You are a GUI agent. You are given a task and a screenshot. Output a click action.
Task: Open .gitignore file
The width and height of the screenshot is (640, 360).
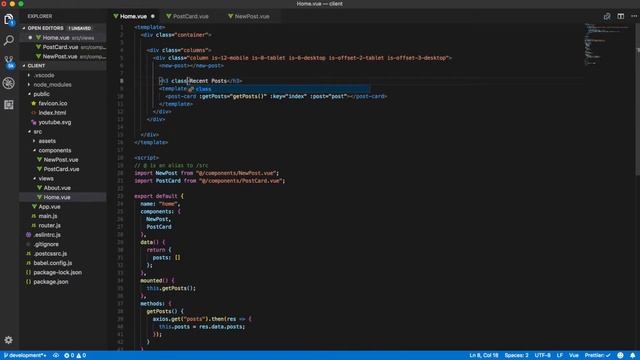point(63,244)
